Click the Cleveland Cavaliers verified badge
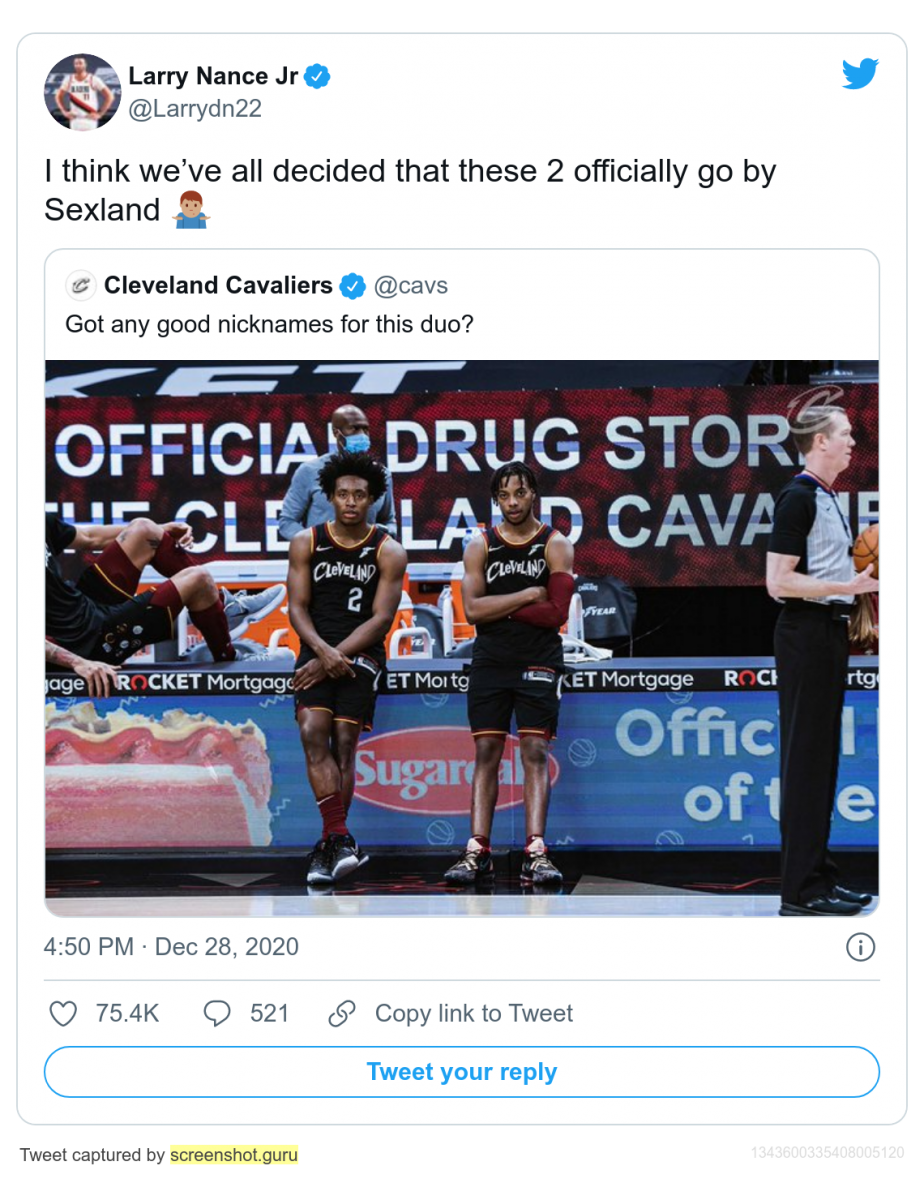Viewport: 924px width, 1200px height. tap(352, 286)
